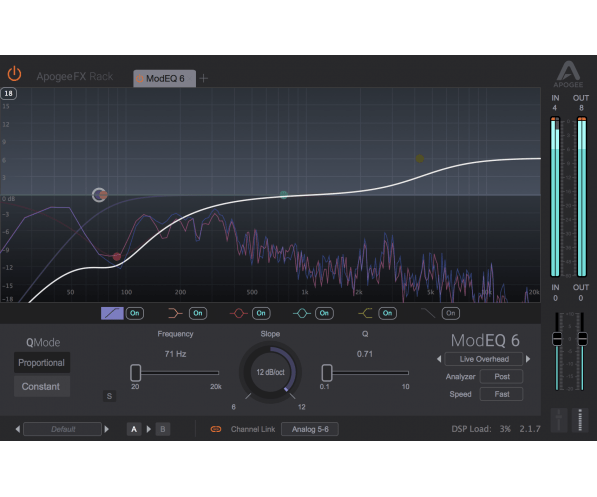This screenshot has width=597, height=497.
Task: Click the ModEQ 6 tab power icon
Action: coord(140,78)
